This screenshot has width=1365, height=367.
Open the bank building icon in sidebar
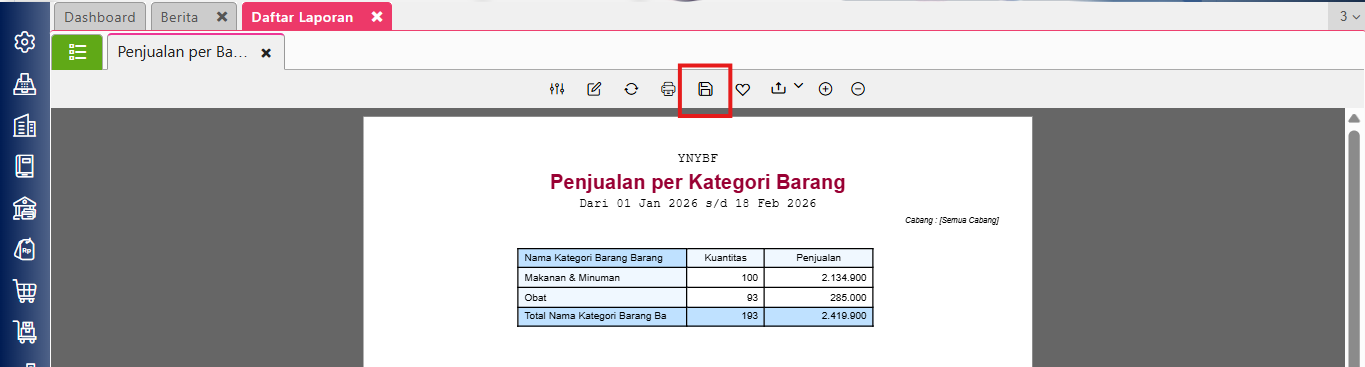25,208
